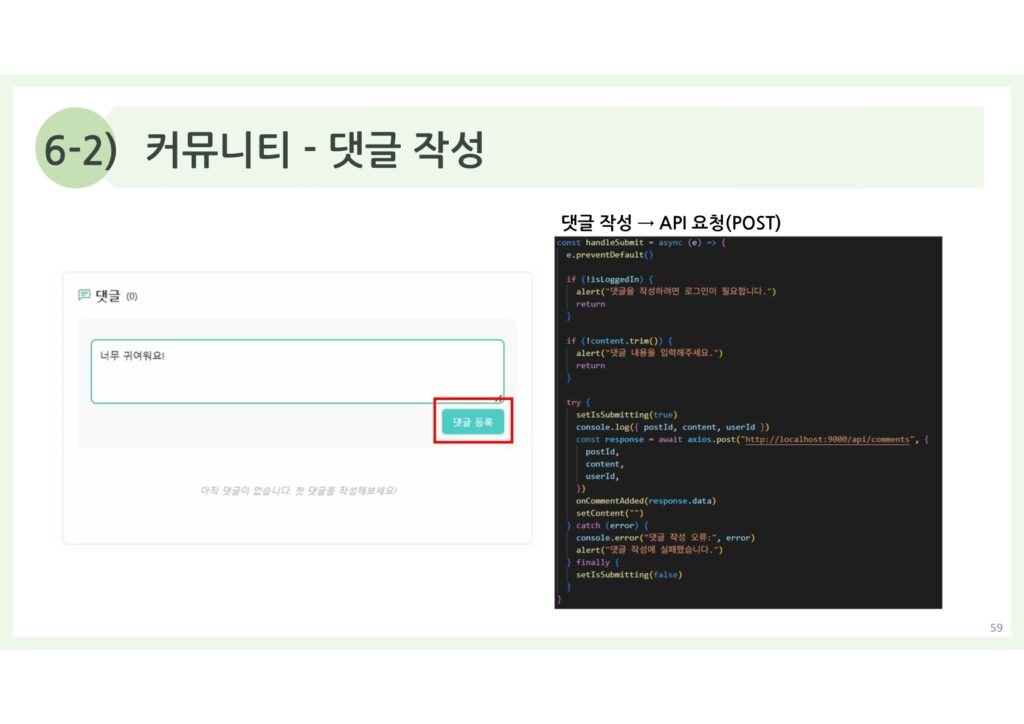Click the code line setIsSubmitting(true)
Screen dimensions: 1024x724
pyautogui.click(x=626, y=415)
